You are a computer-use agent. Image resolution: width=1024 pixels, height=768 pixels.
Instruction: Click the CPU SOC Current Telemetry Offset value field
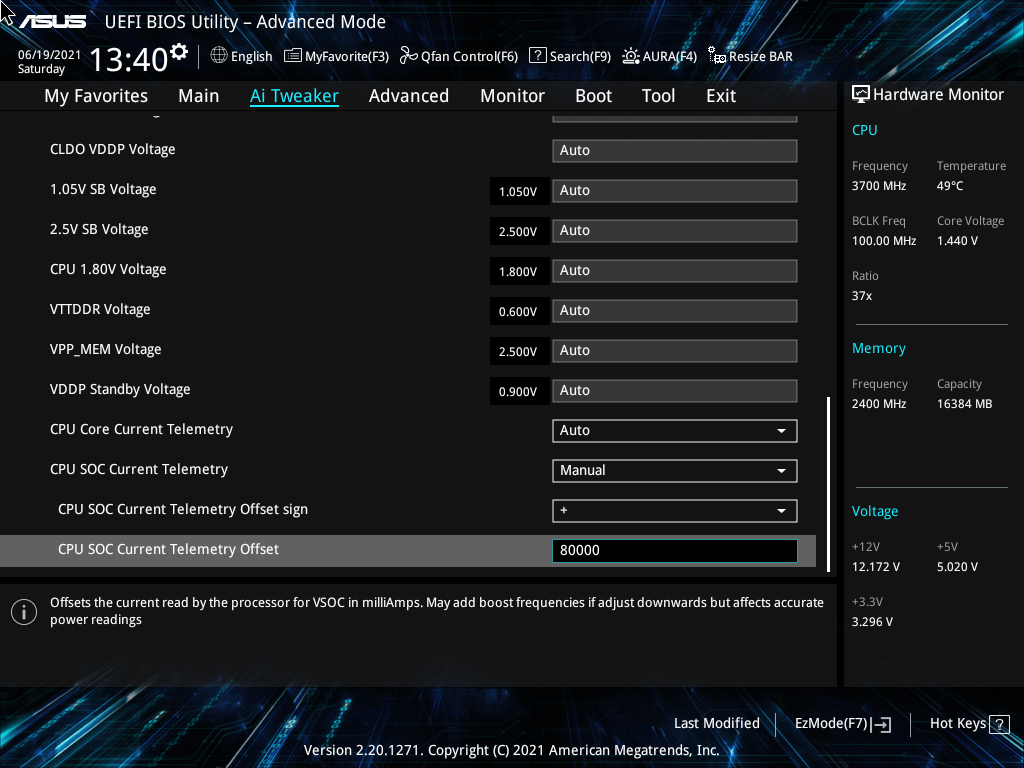[x=674, y=550]
